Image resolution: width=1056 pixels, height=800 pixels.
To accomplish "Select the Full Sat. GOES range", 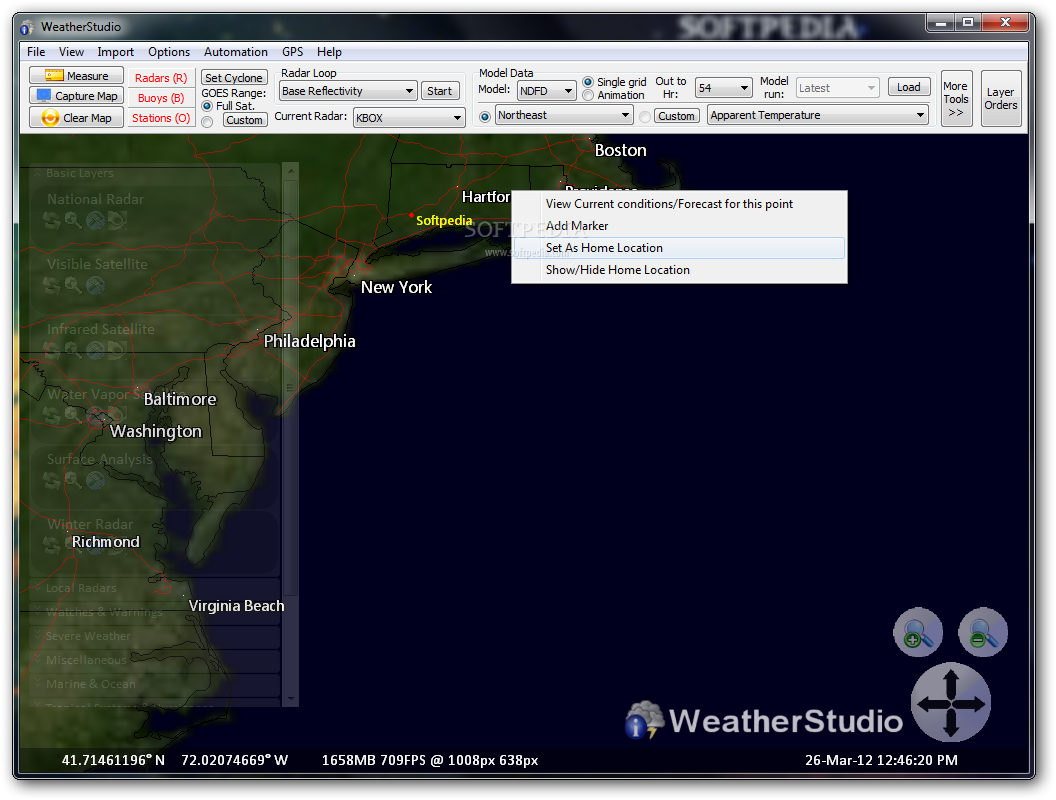I will coord(207,106).
